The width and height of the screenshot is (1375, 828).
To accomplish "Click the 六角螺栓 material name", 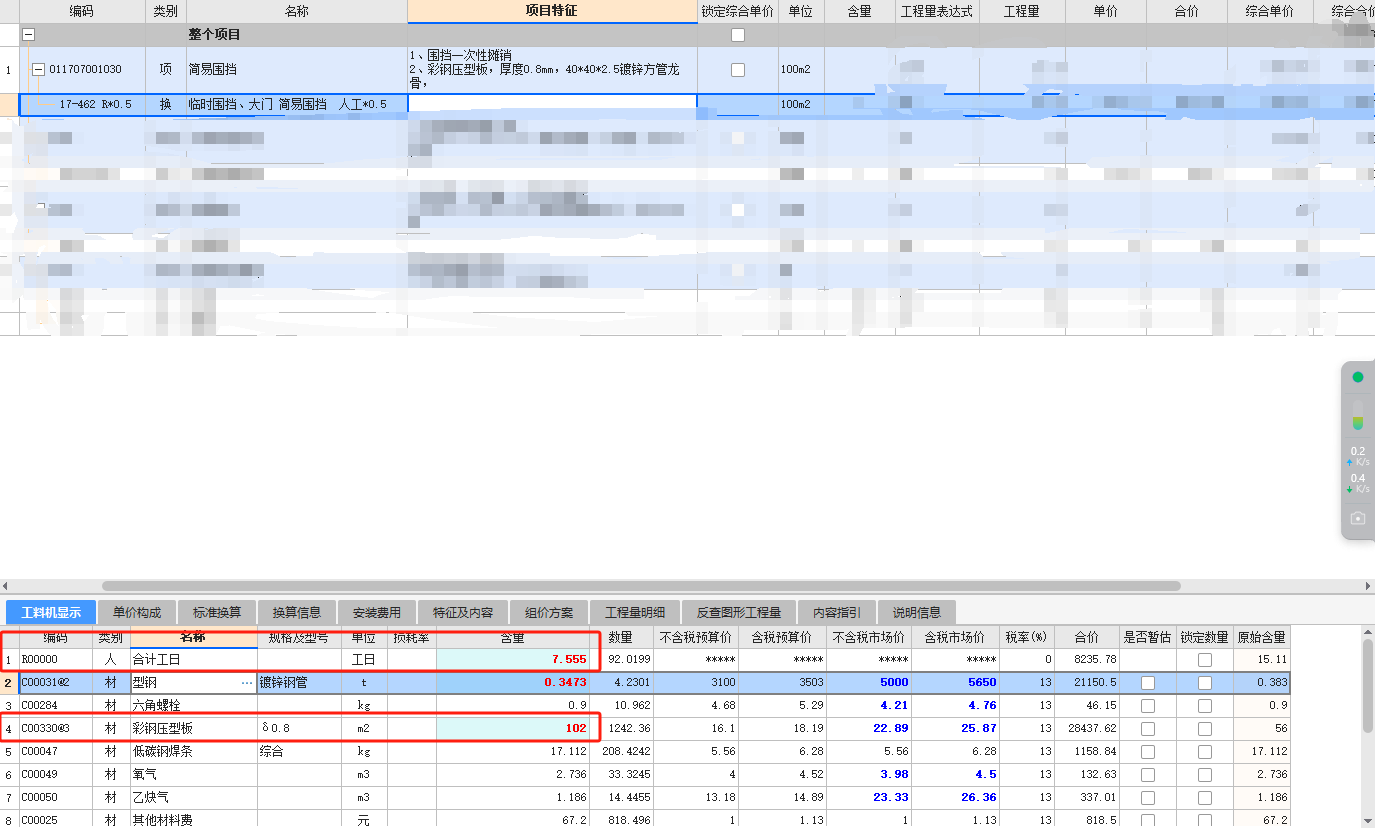I will [157, 706].
